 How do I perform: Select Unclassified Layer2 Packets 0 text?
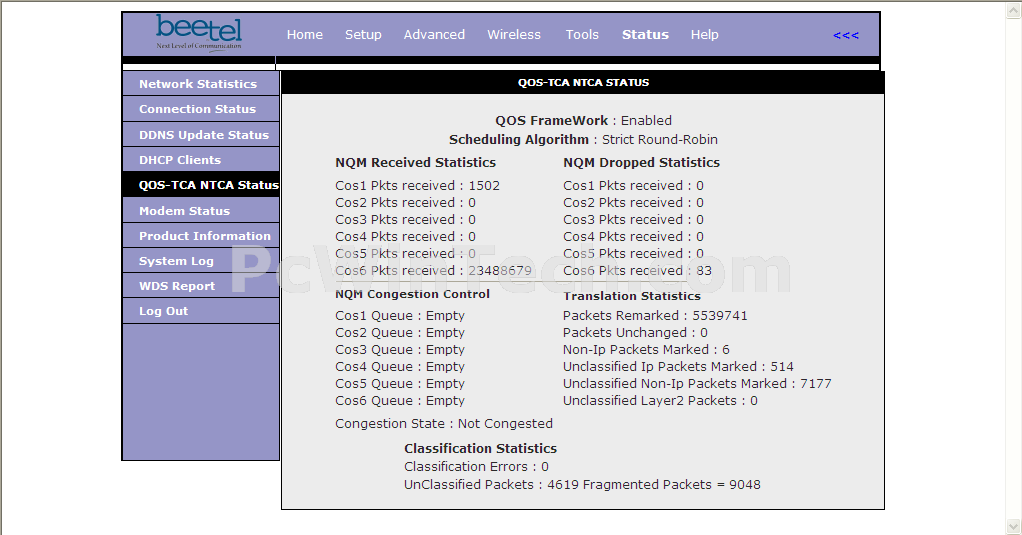click(x=660, y=401)
